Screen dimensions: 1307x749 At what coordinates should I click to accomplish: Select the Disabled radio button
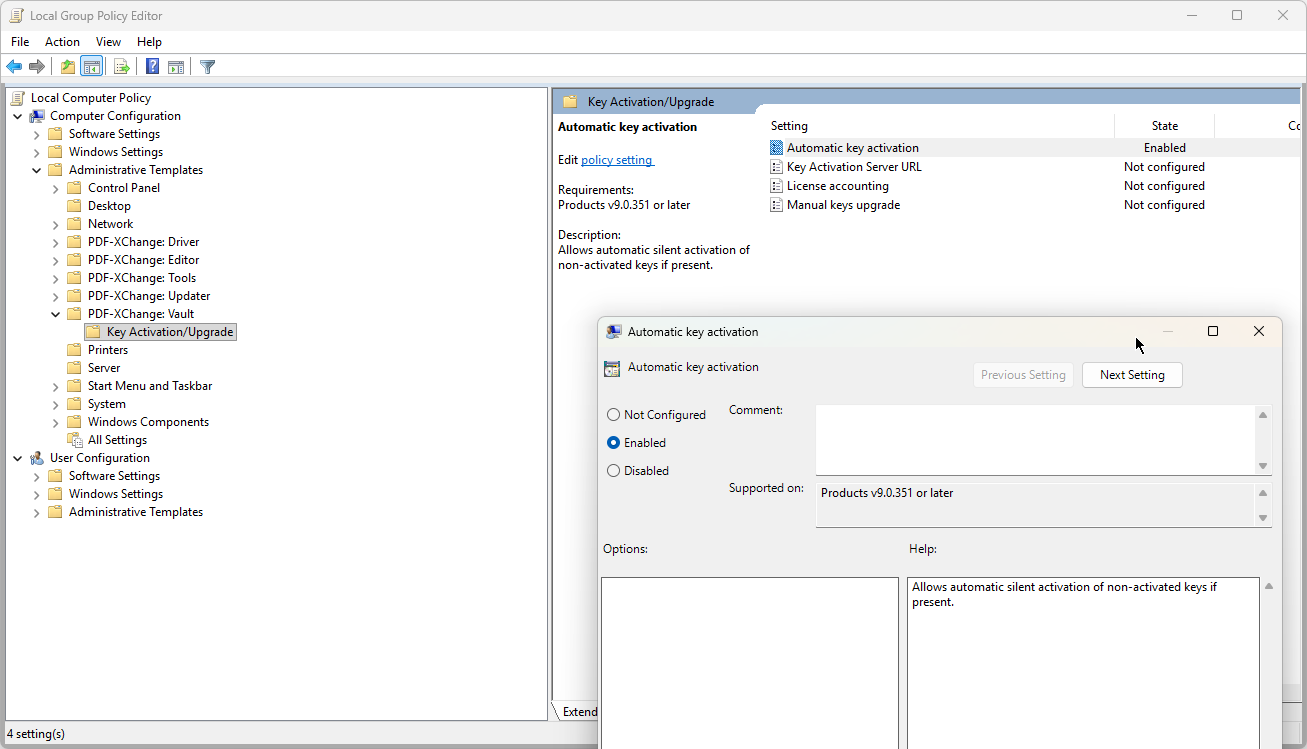[x=614, y=471]
